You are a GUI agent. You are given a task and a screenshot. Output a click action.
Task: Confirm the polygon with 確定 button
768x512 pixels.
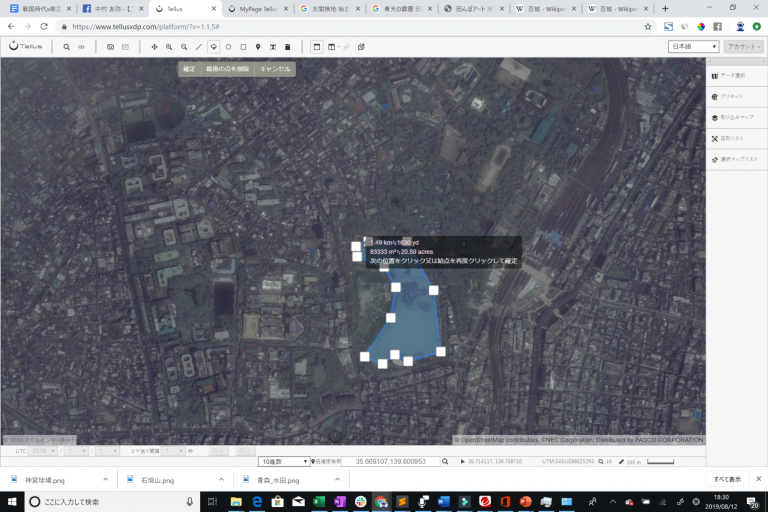[x=189, y=69]
